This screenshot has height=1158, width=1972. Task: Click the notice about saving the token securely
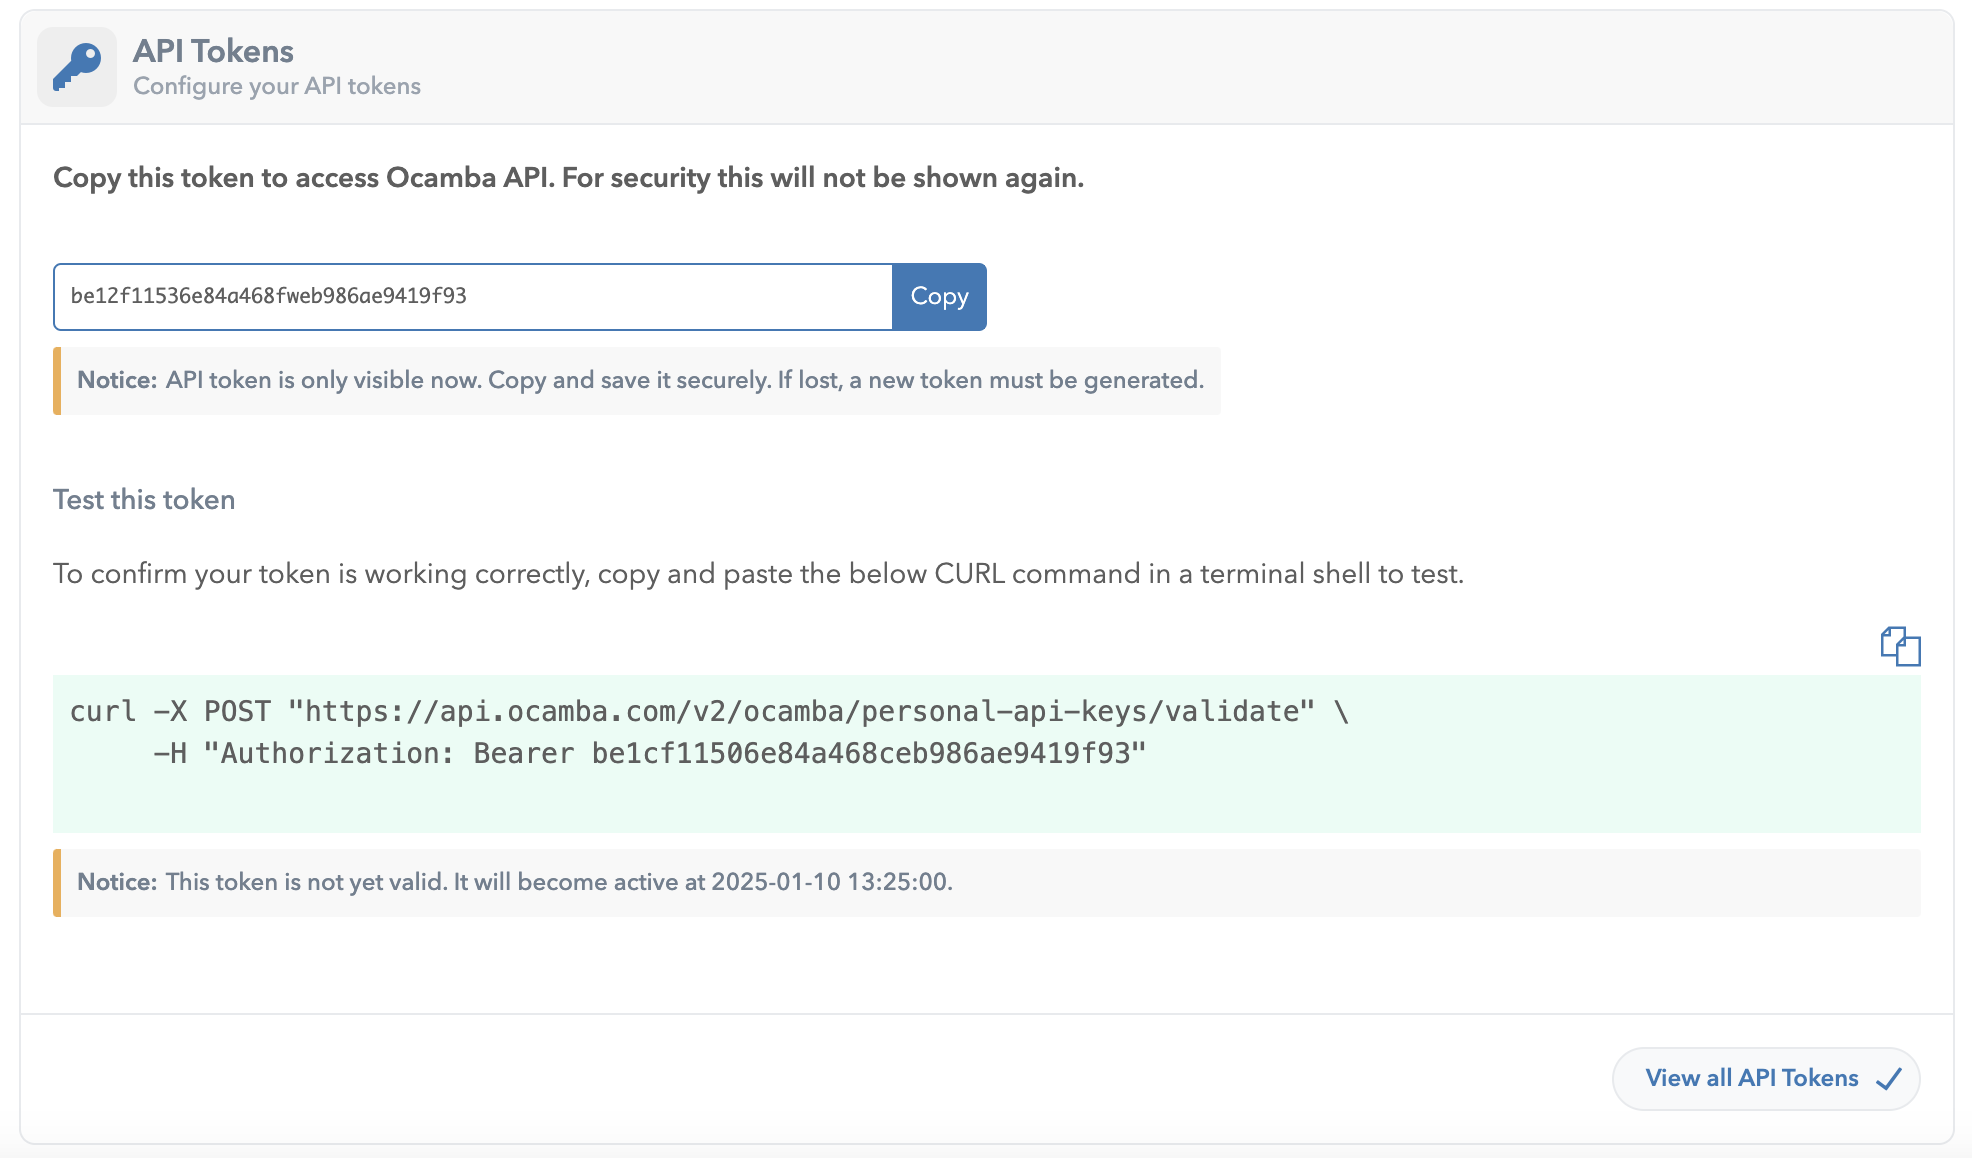(640, 381)
